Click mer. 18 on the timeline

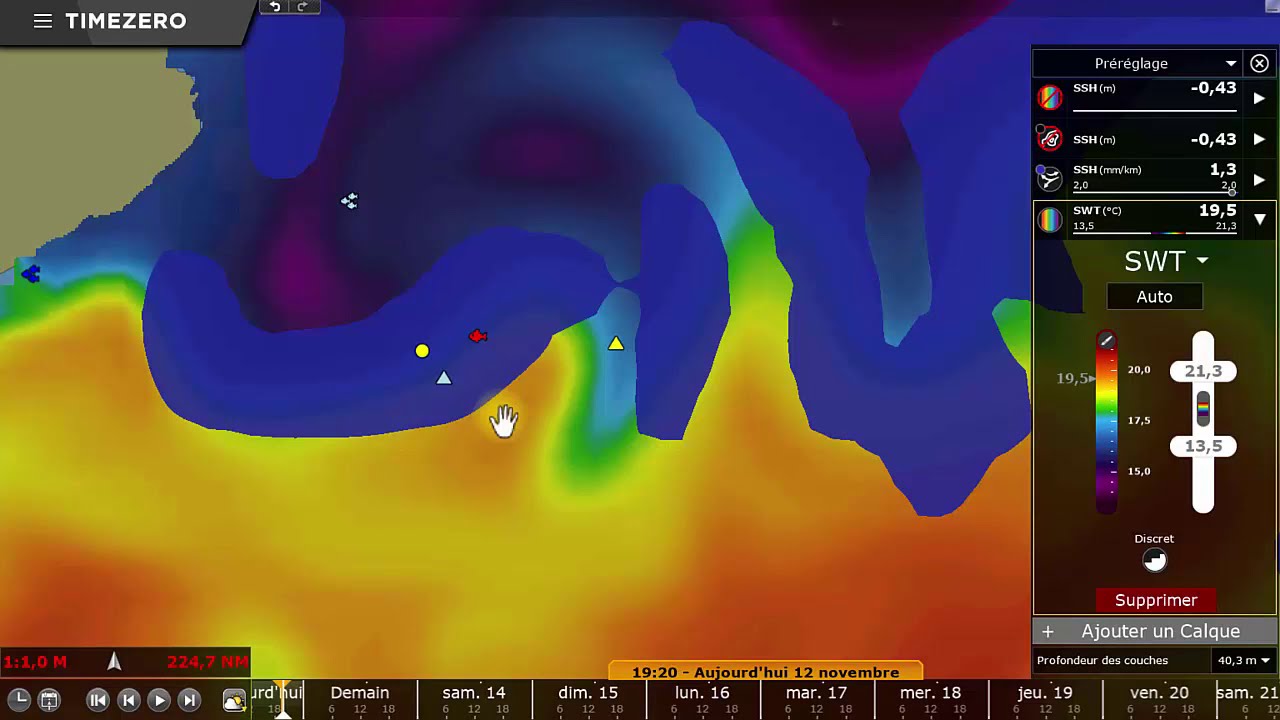click(x=930, y=692)
